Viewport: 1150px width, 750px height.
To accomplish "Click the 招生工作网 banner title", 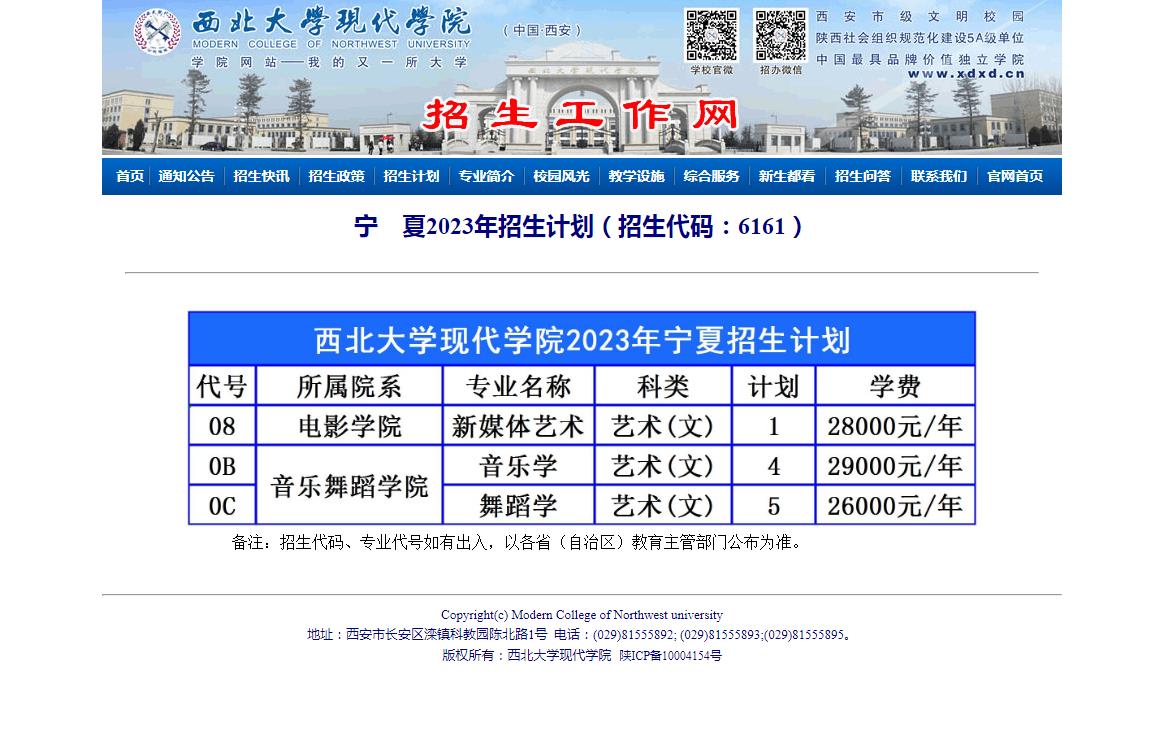I will pos(580,115).
